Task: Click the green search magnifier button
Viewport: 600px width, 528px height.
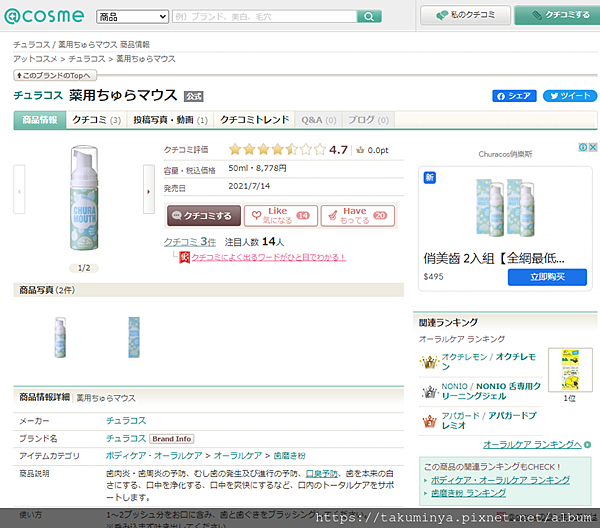Action: click(369, 16)
